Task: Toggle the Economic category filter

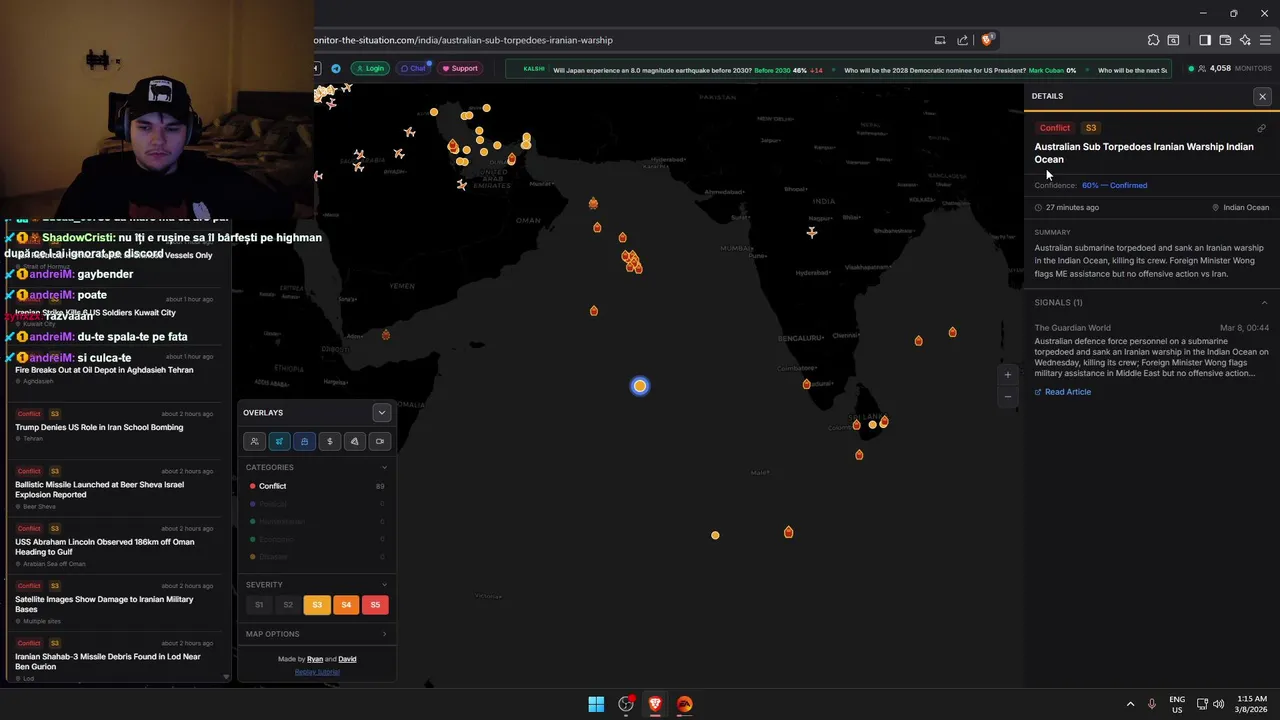Action: pos(317,539)
